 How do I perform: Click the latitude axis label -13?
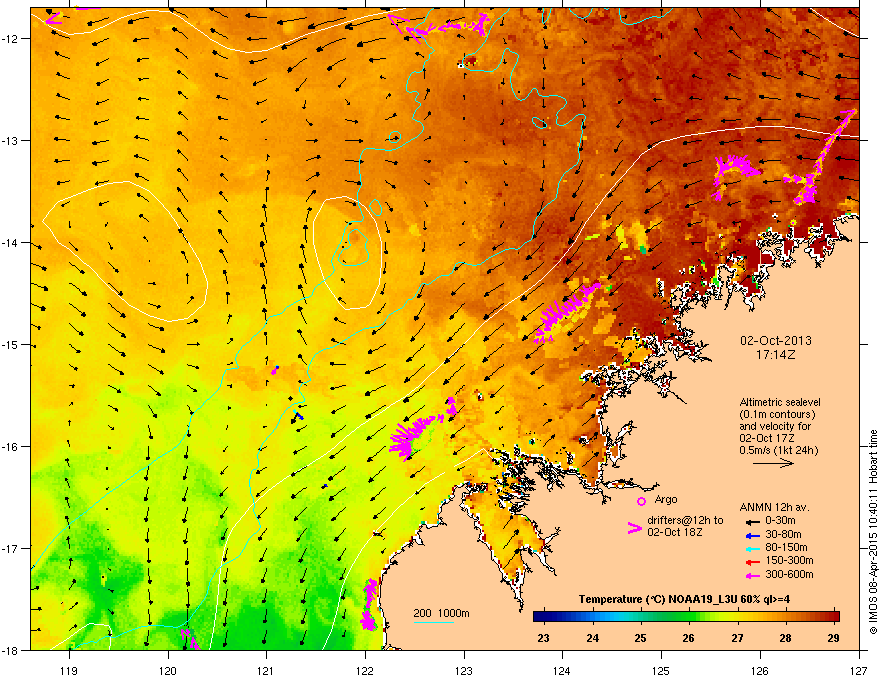pos(10,141)
